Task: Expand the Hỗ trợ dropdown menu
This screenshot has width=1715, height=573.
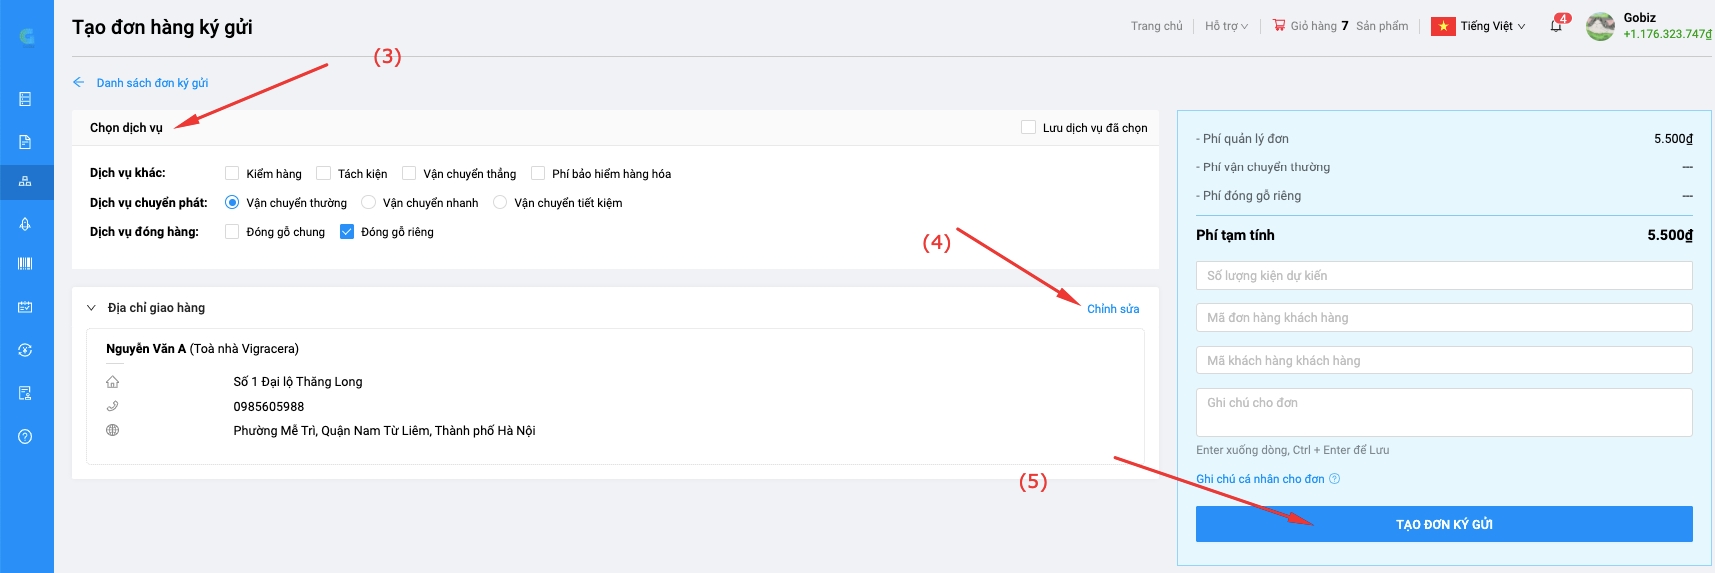Action: point(1226,26)
